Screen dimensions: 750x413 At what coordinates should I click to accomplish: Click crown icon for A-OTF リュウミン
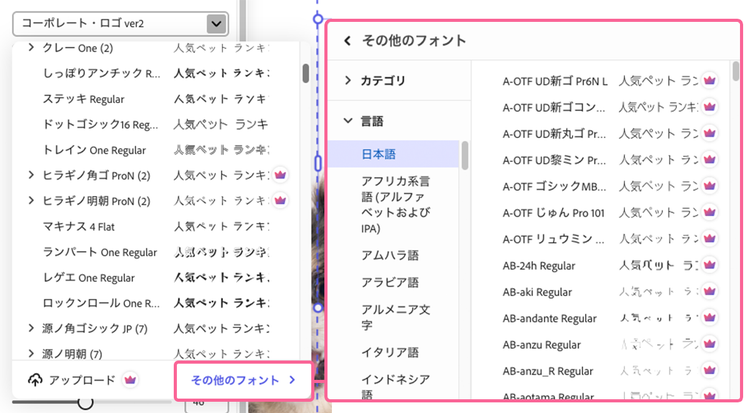click(710, 238)
